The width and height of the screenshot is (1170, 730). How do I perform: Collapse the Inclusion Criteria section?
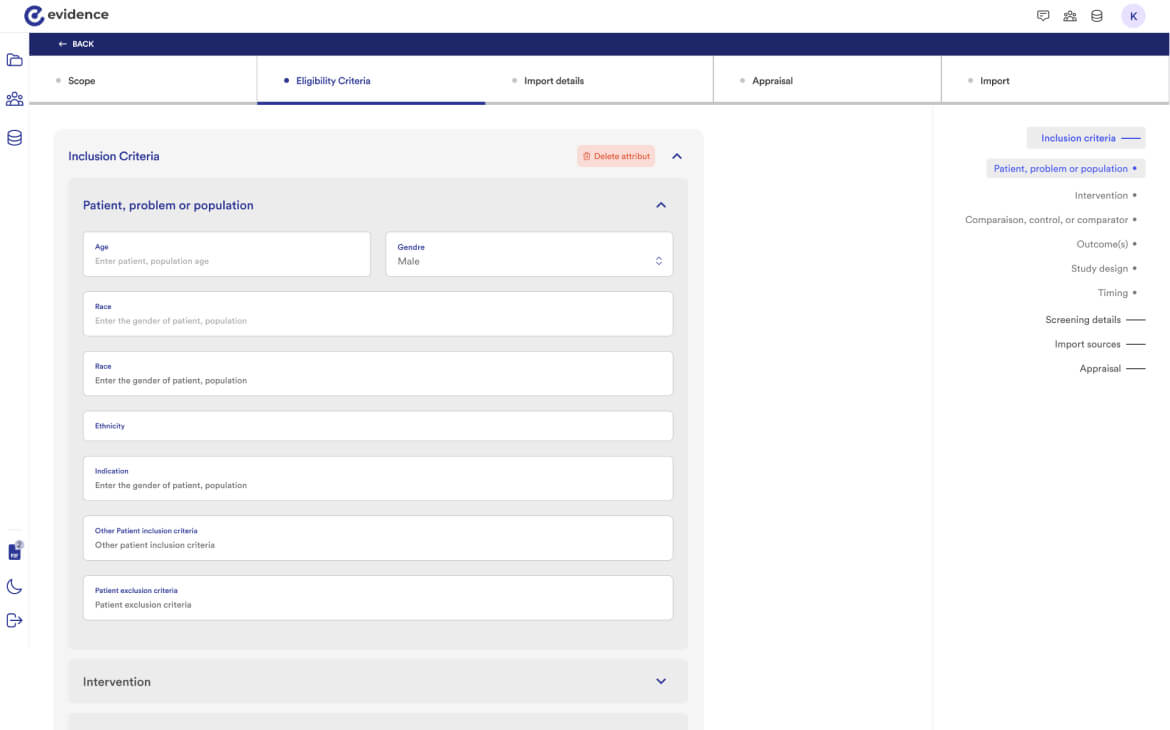point(677,156)
